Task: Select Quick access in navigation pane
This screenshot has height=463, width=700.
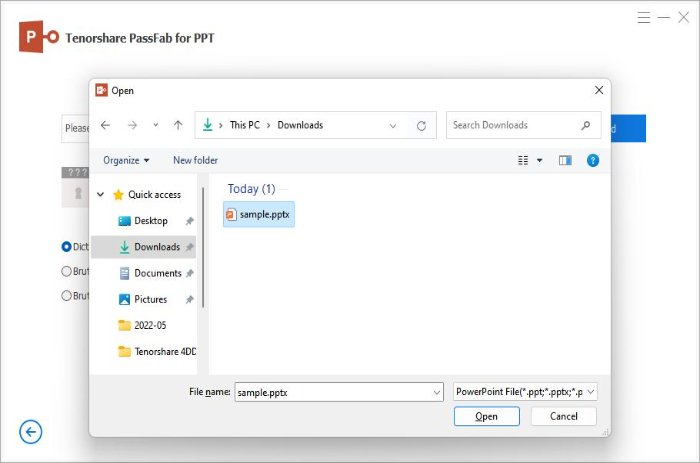Action: click(x=154, y=195)
